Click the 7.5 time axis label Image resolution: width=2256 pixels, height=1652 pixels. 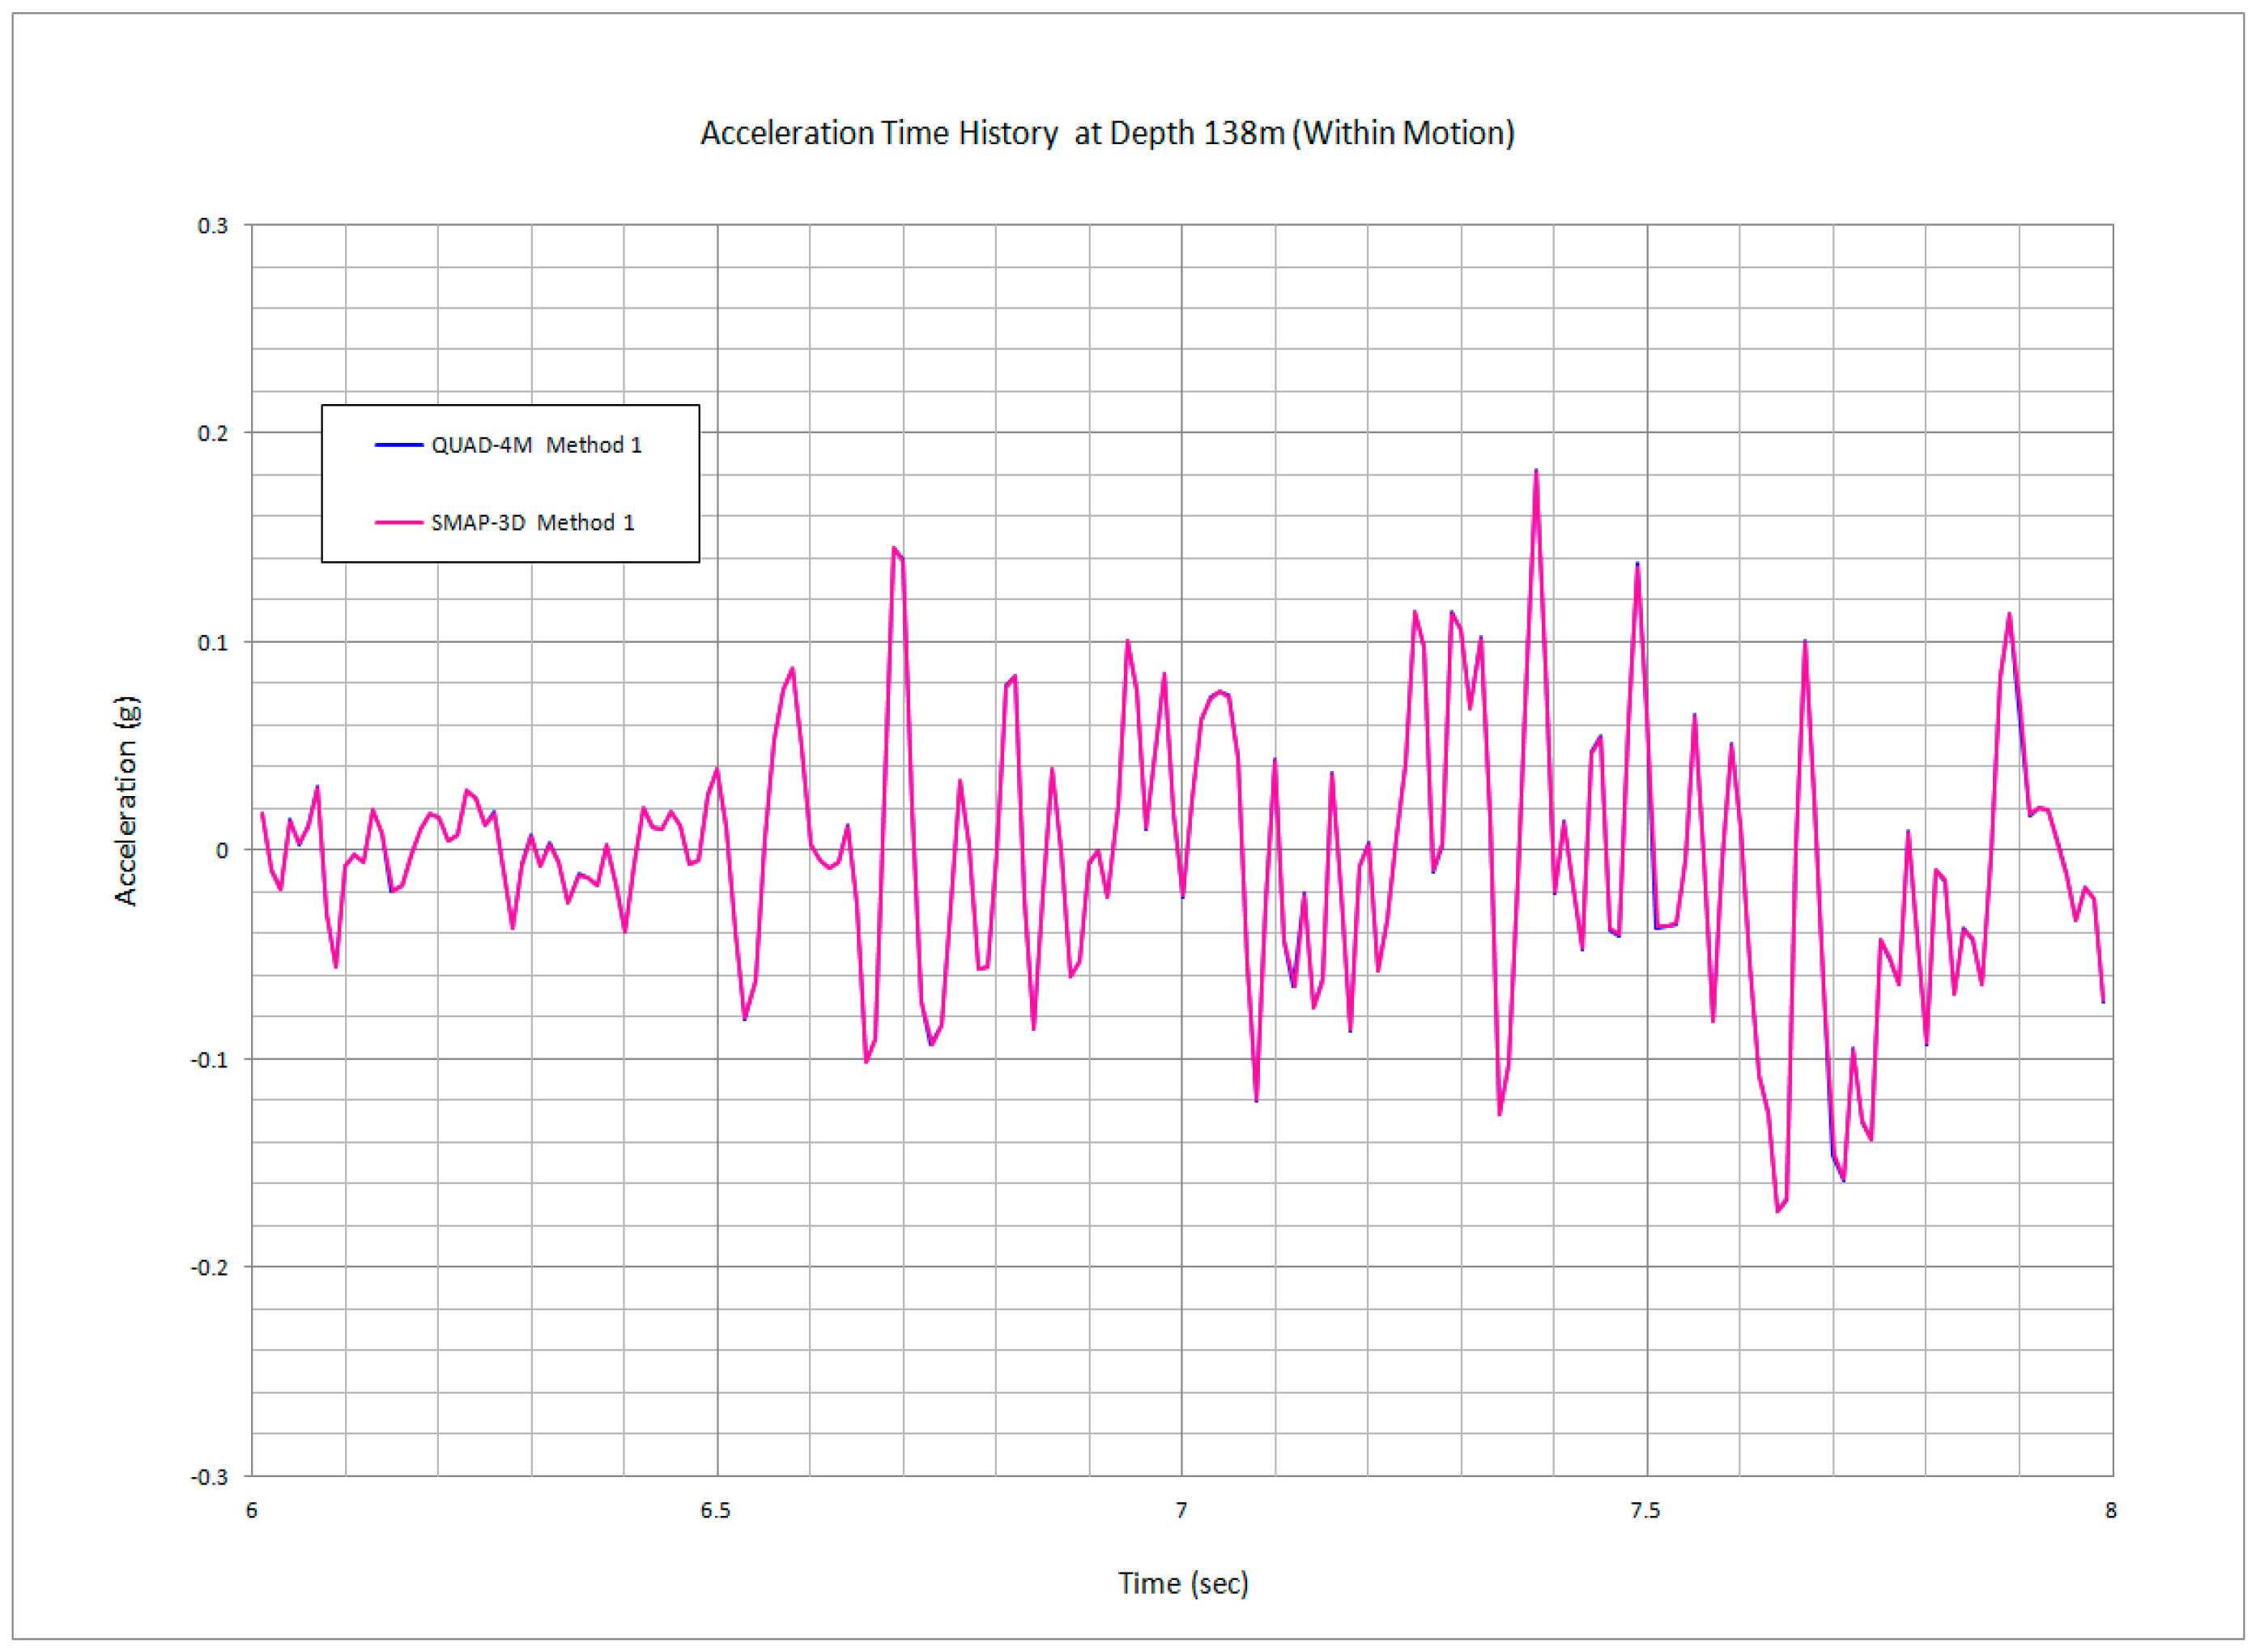1646,1510
